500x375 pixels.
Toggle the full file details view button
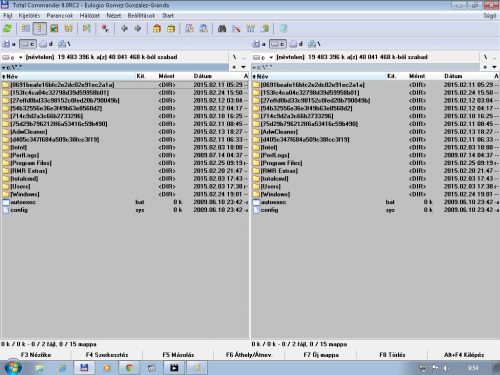pyautogui.click(x=40, y=29)
